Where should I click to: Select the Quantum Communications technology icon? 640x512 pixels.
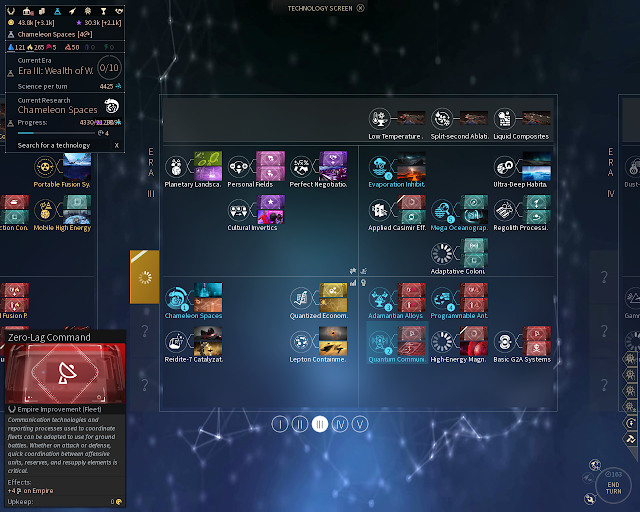coord(380,342)
